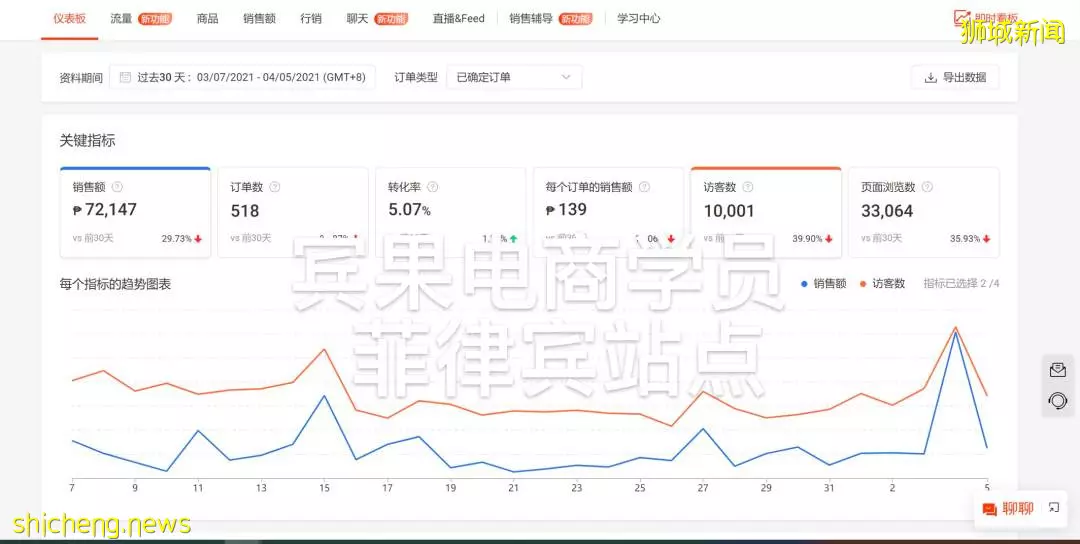1080x544 pixels.
Task: Click help icon next to 访客数
Action: click(x=748, y=187)
